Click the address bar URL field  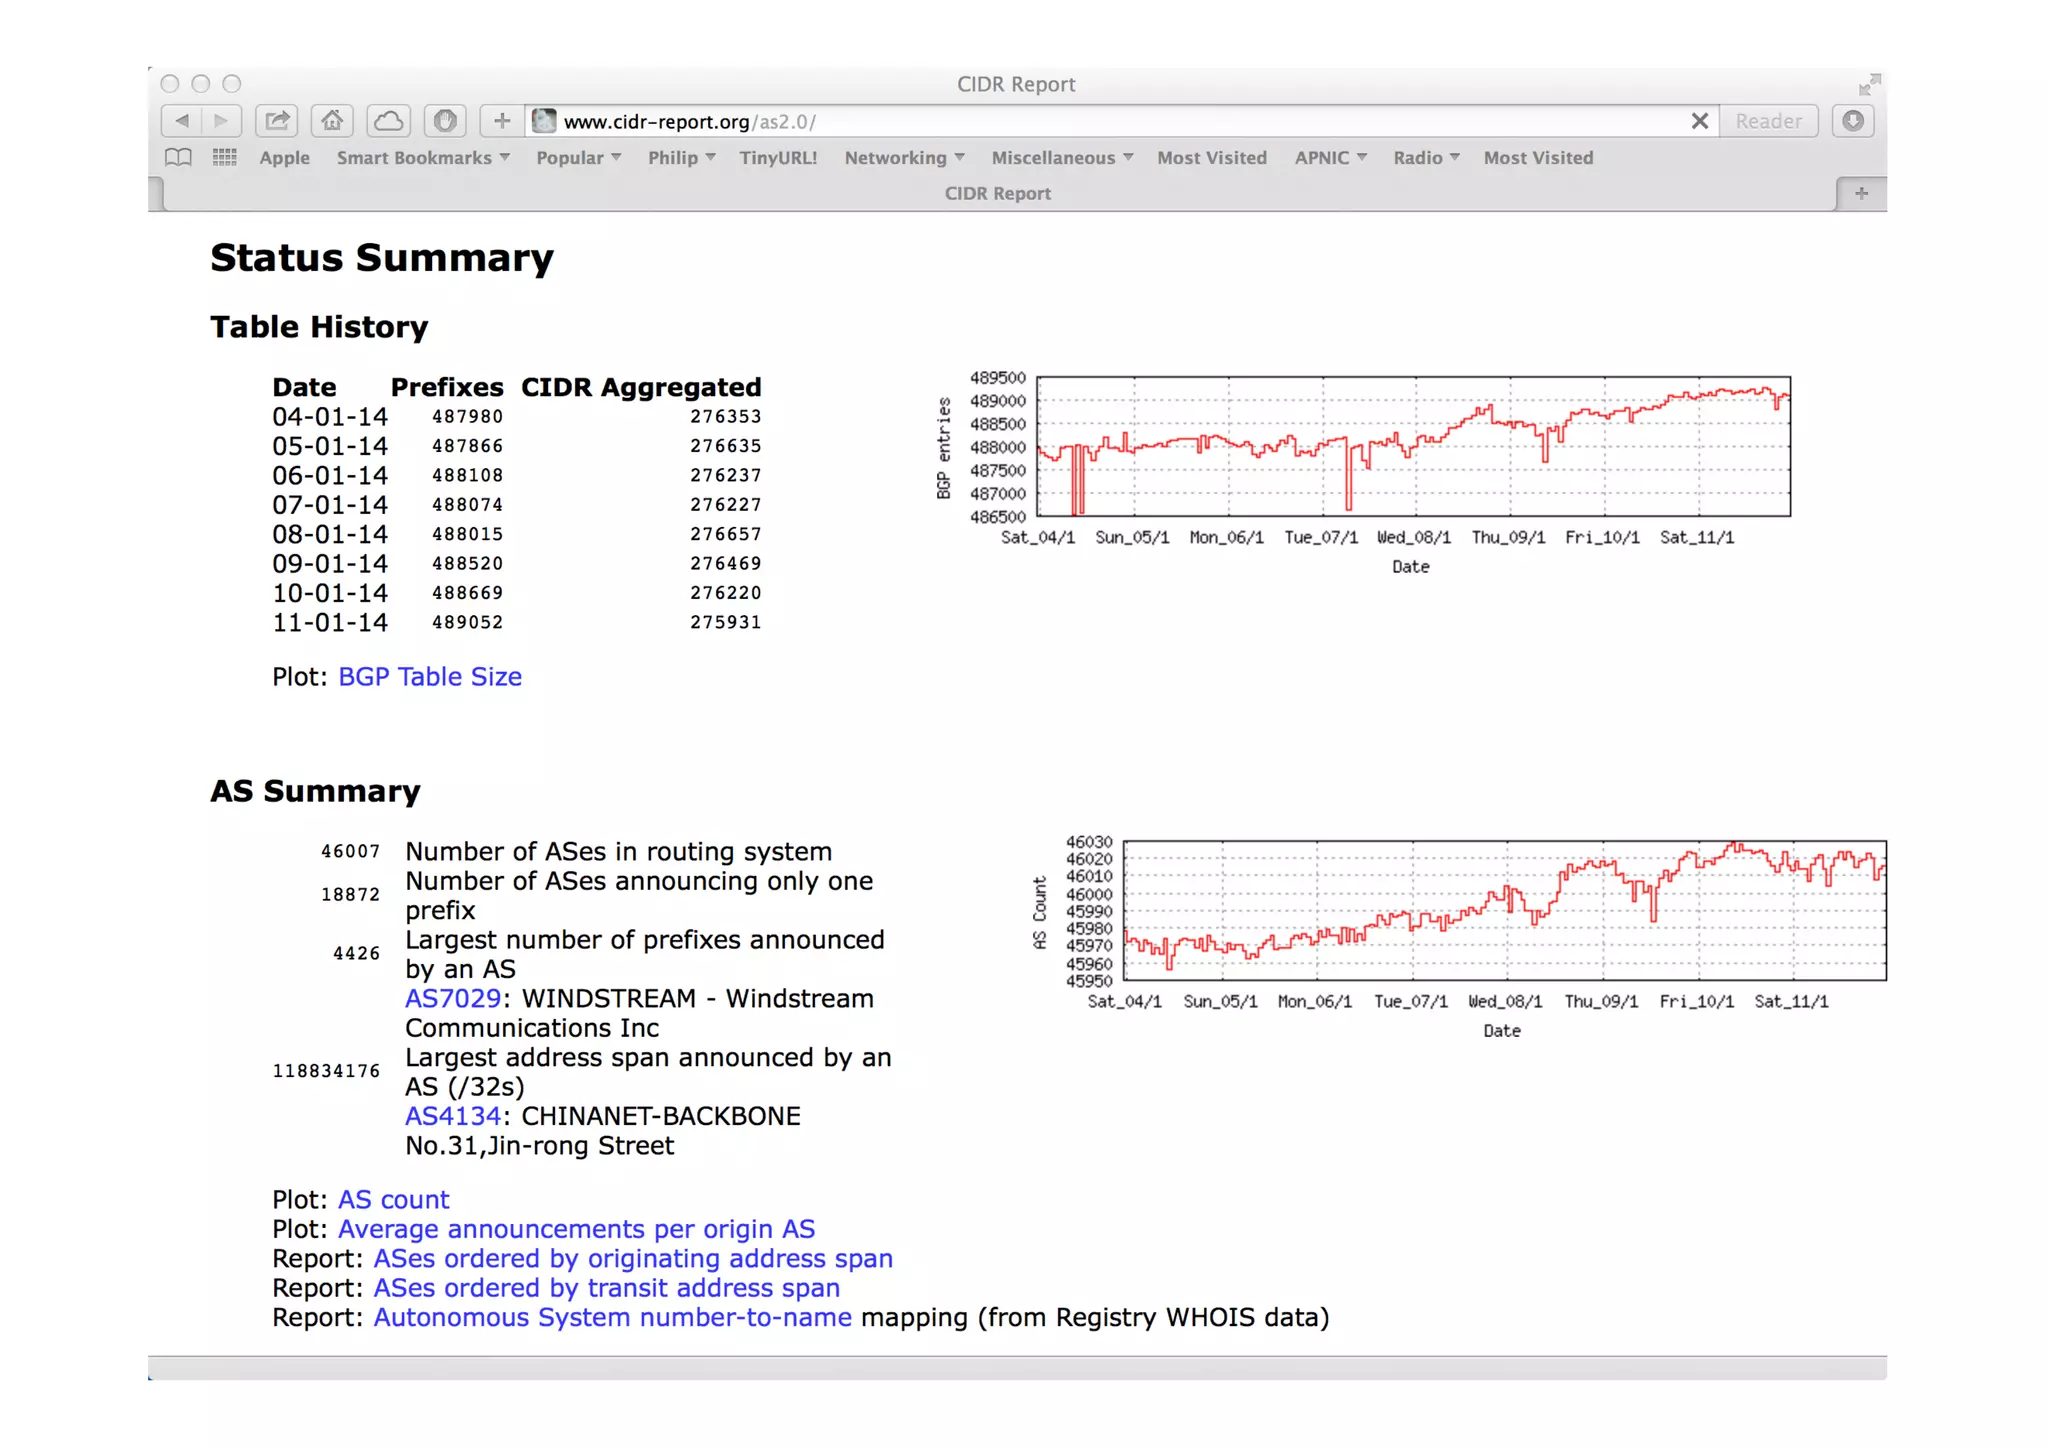(1100, 121)
